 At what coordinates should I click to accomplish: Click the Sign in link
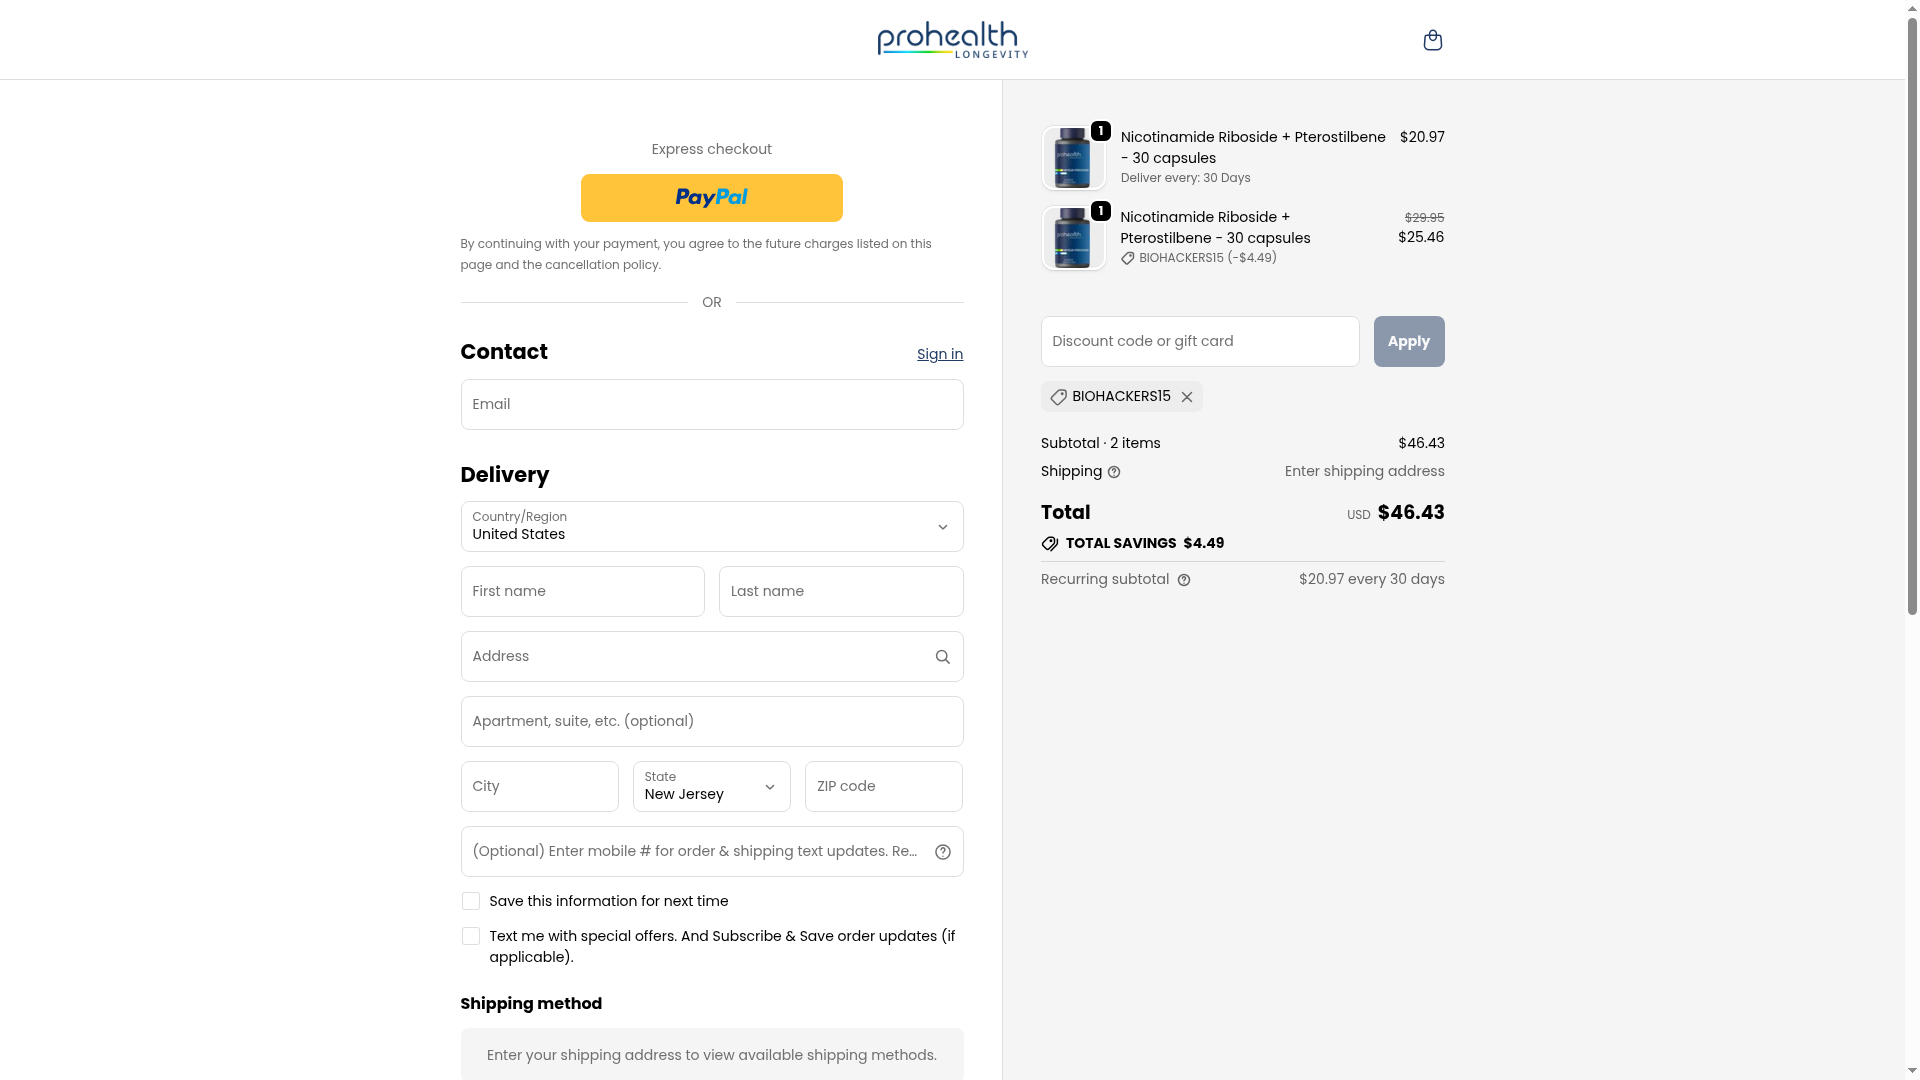pos(939,354)
